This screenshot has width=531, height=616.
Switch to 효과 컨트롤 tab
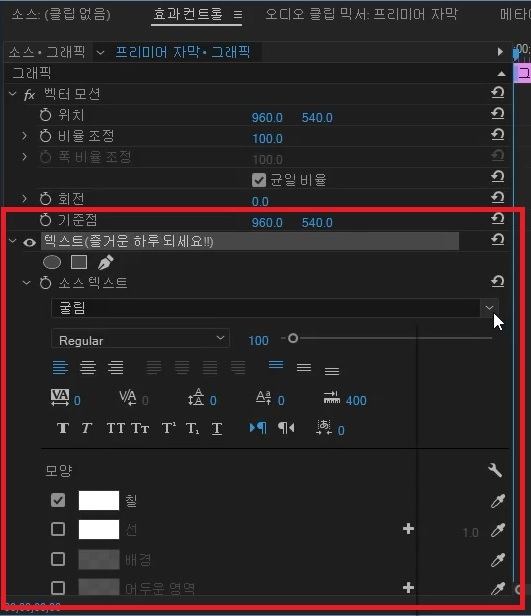click(x=188, y=14)
